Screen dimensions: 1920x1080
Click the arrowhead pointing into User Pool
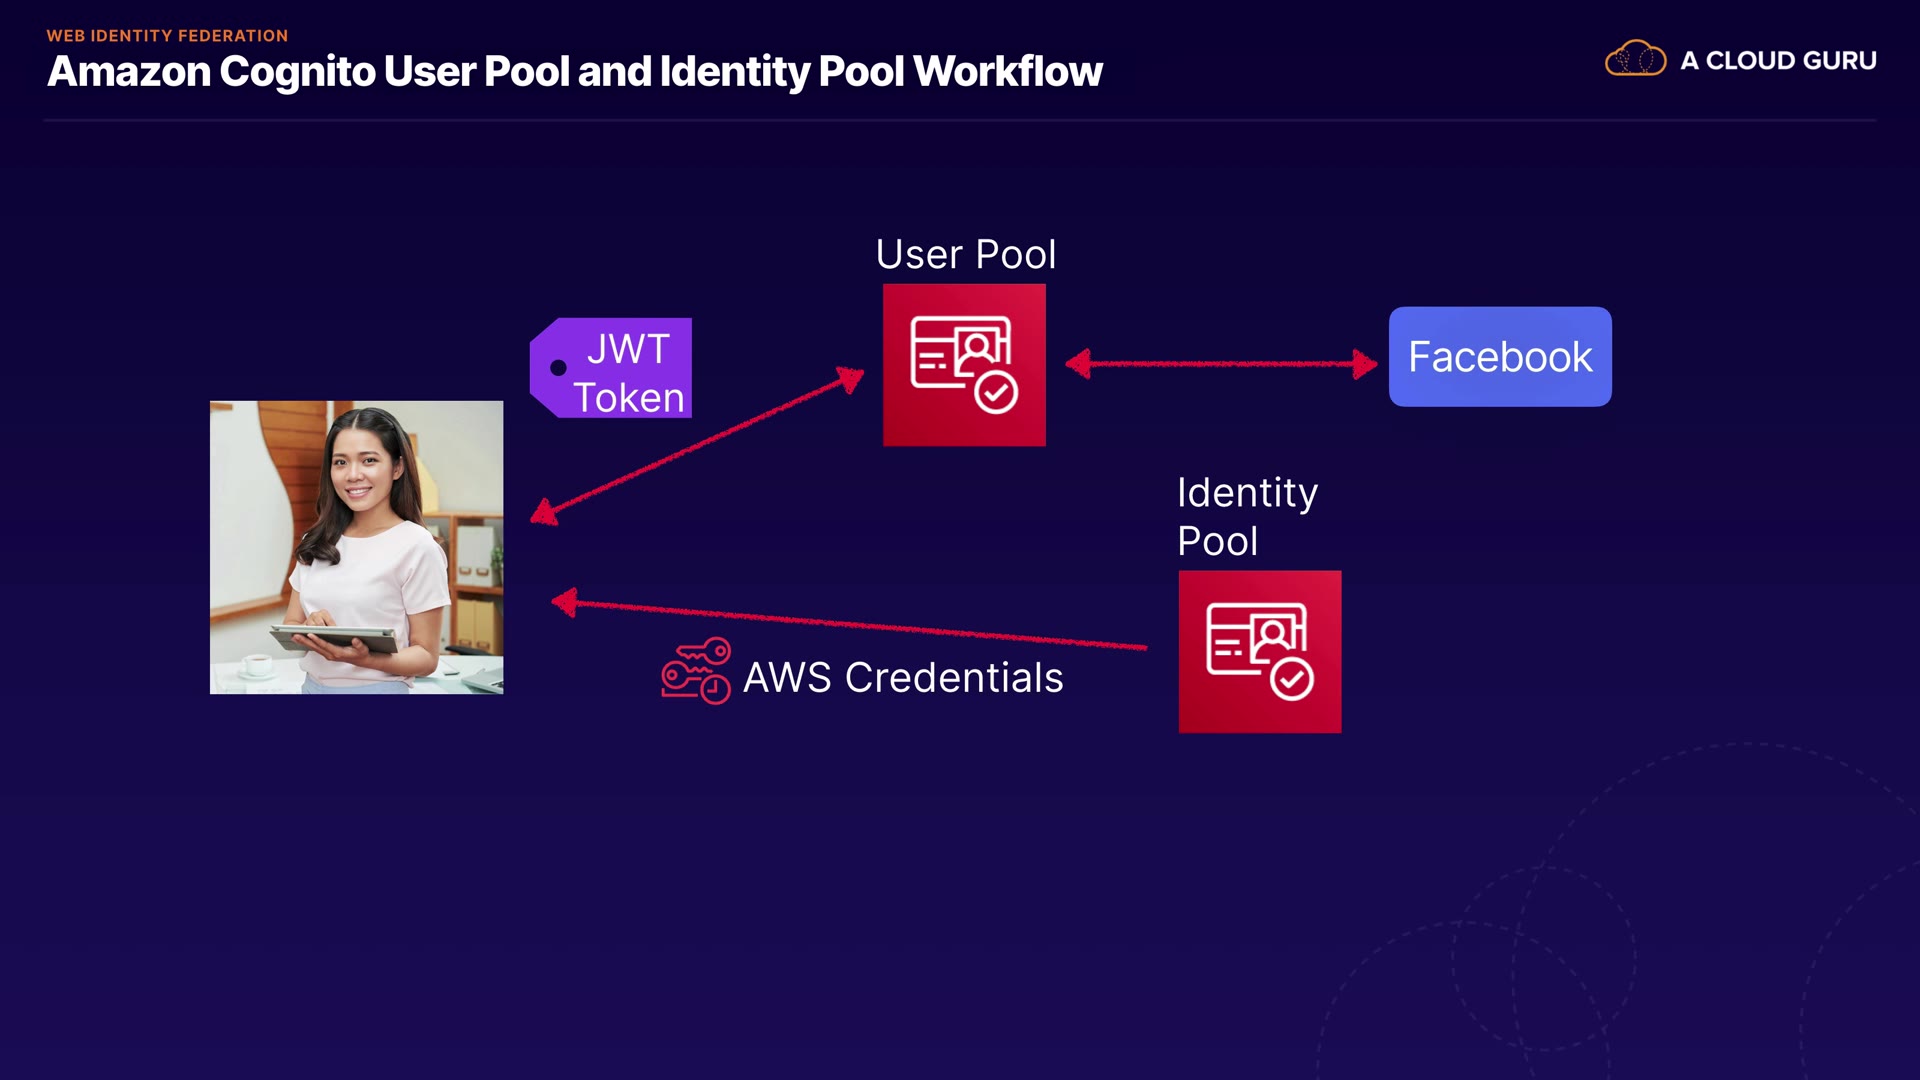[850, 379]
